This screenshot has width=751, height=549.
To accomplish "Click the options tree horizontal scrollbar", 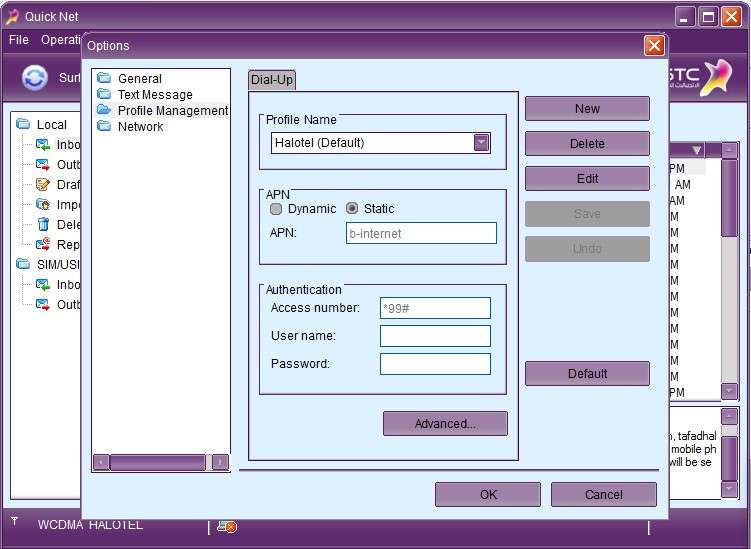I will pos(157,462).
